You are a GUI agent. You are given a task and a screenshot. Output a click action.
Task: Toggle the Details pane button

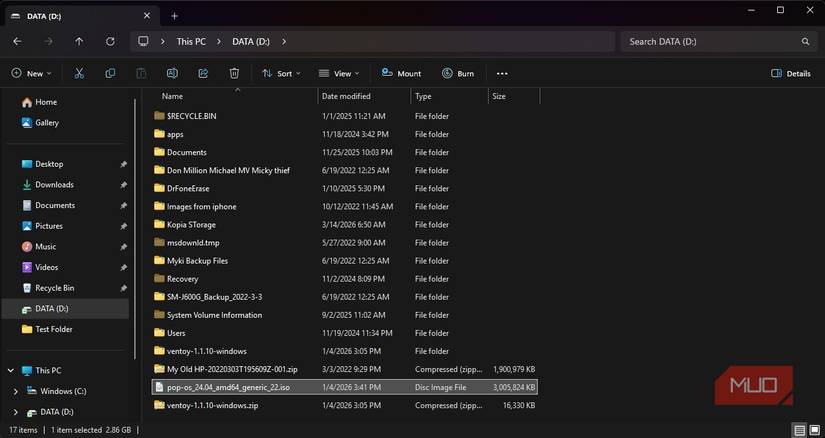click(x=791, y=74)
